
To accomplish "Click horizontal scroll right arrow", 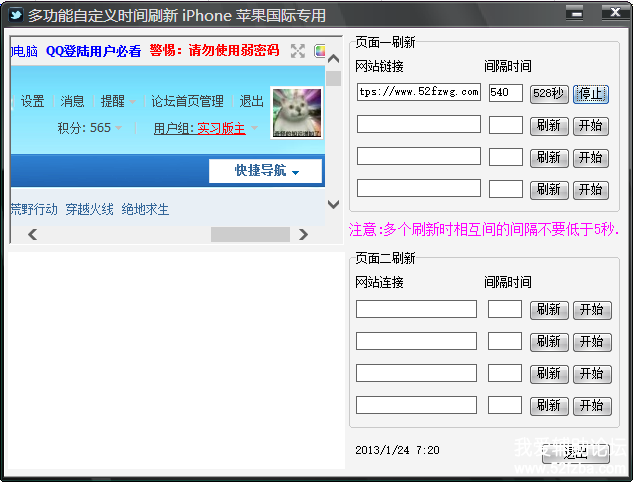I will click(303, 234).
